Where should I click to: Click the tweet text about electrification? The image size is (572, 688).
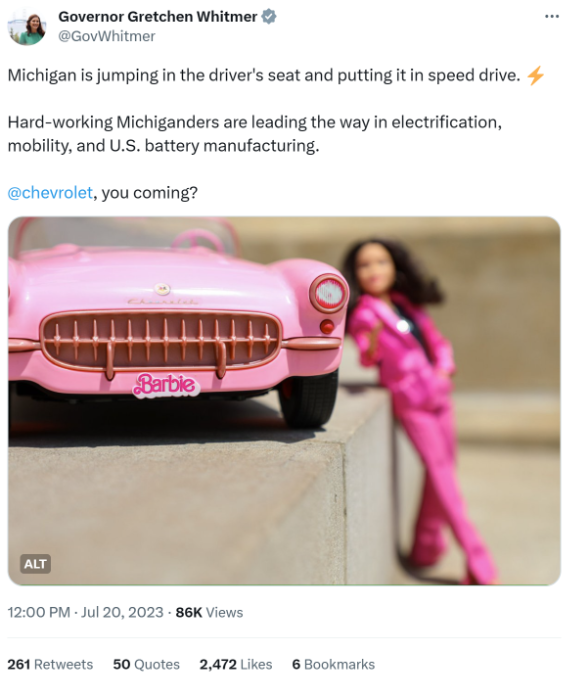click(x=254, y=134)
